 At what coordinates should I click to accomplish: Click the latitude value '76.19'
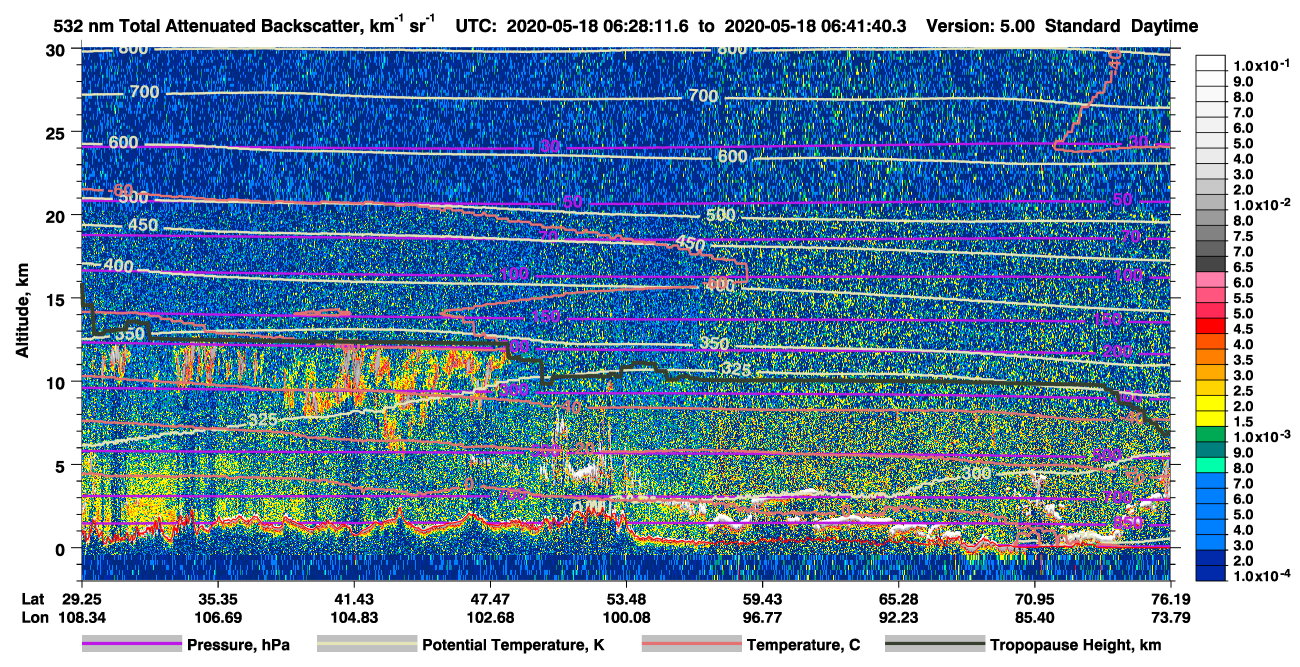pos(1170,599)
